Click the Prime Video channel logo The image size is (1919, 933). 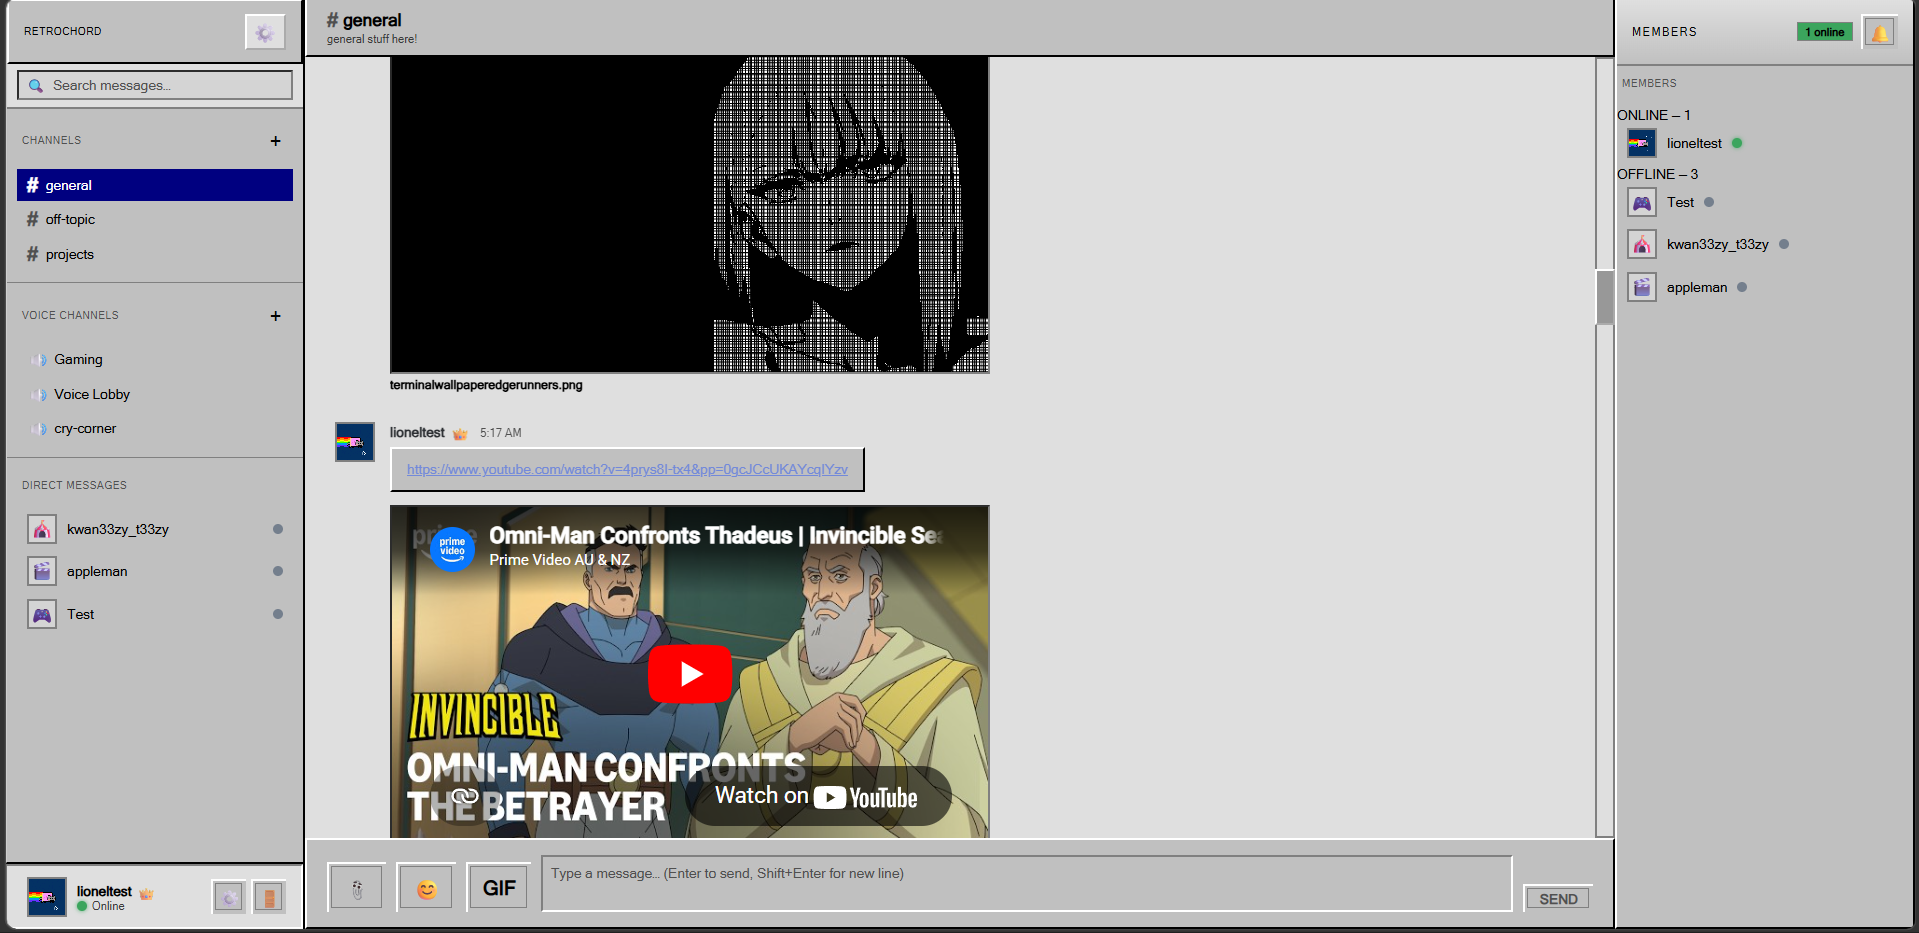pyautogui.click(x=452, y=548)
